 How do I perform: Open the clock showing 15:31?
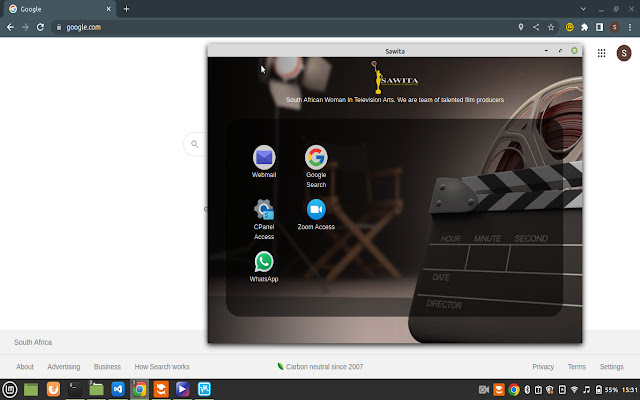630,390
